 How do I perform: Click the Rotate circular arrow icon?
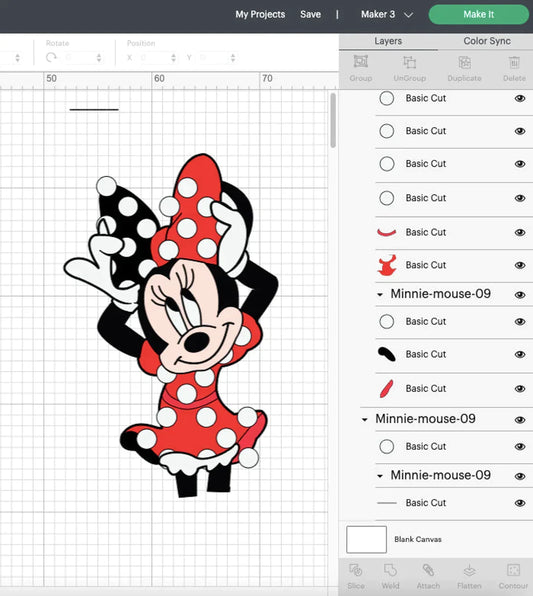coord(51,57)
